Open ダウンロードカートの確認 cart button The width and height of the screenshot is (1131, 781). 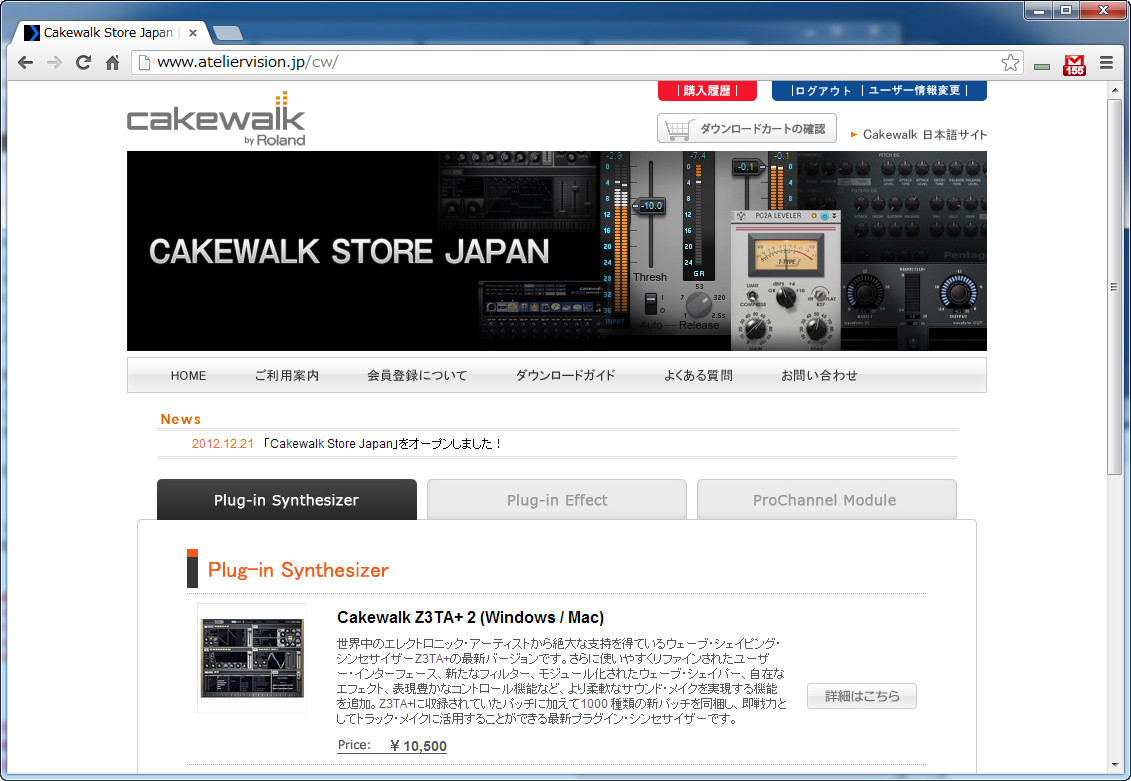point(747,128)
